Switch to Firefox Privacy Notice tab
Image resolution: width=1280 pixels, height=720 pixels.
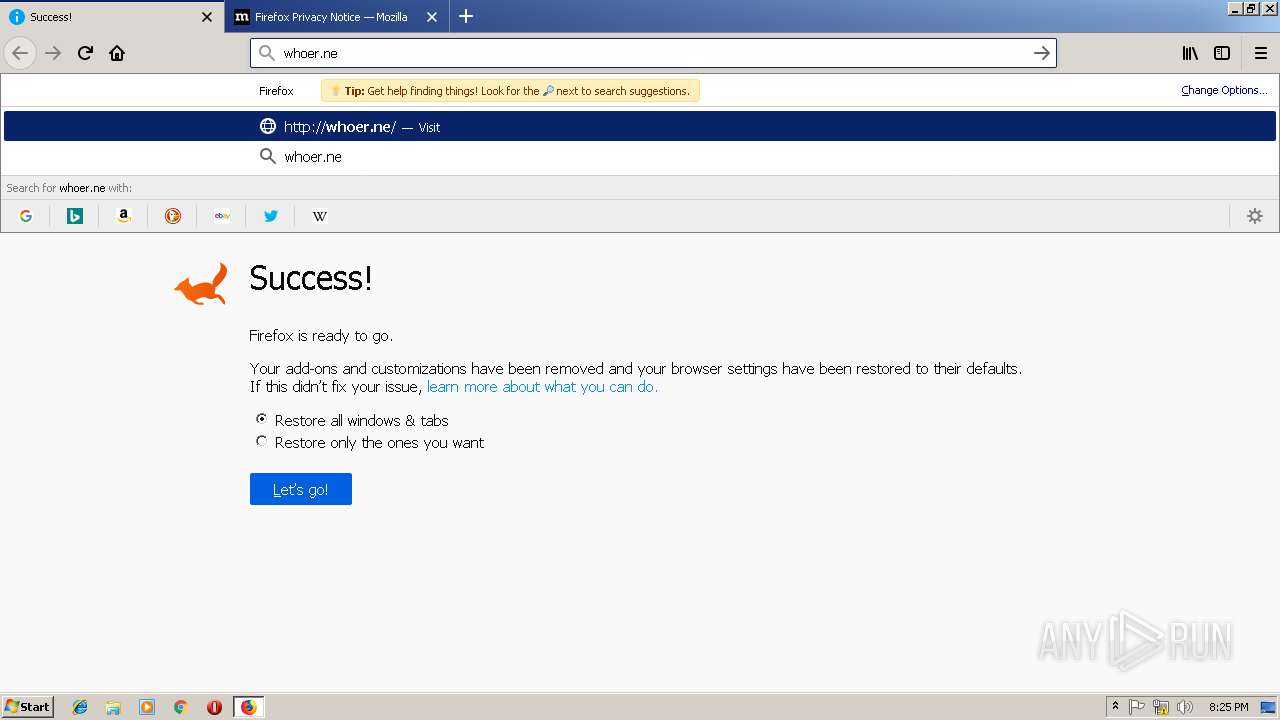(x=337, y=17)
